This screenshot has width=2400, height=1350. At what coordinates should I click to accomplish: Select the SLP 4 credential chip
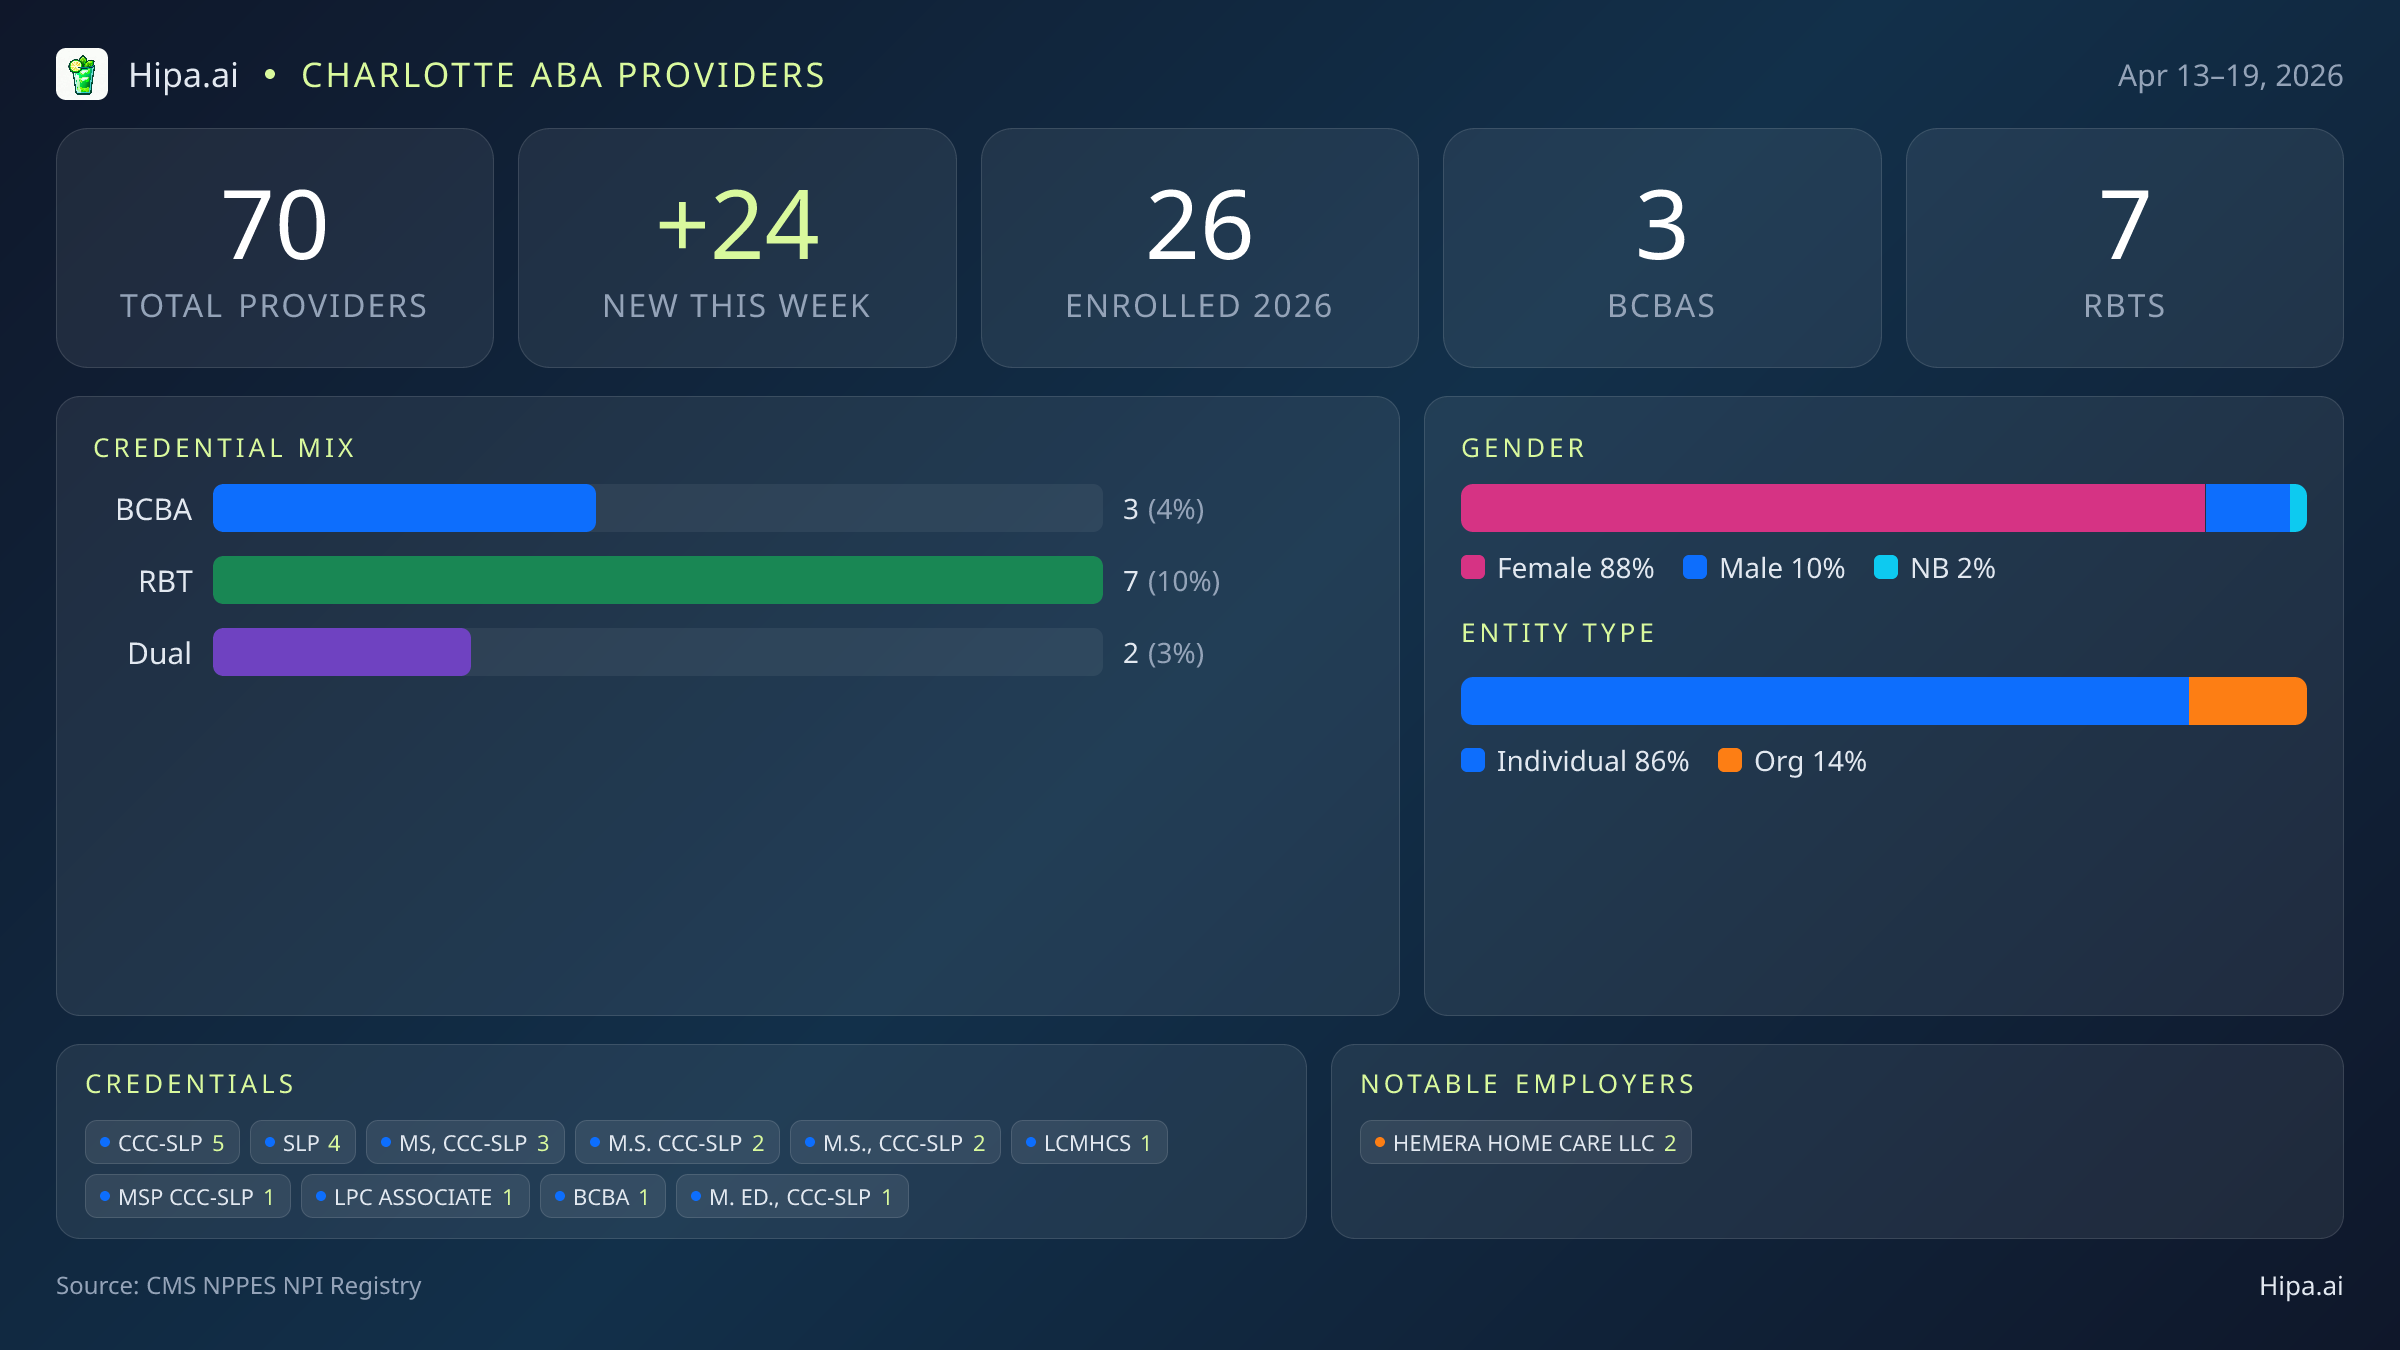coord(302,1143)
